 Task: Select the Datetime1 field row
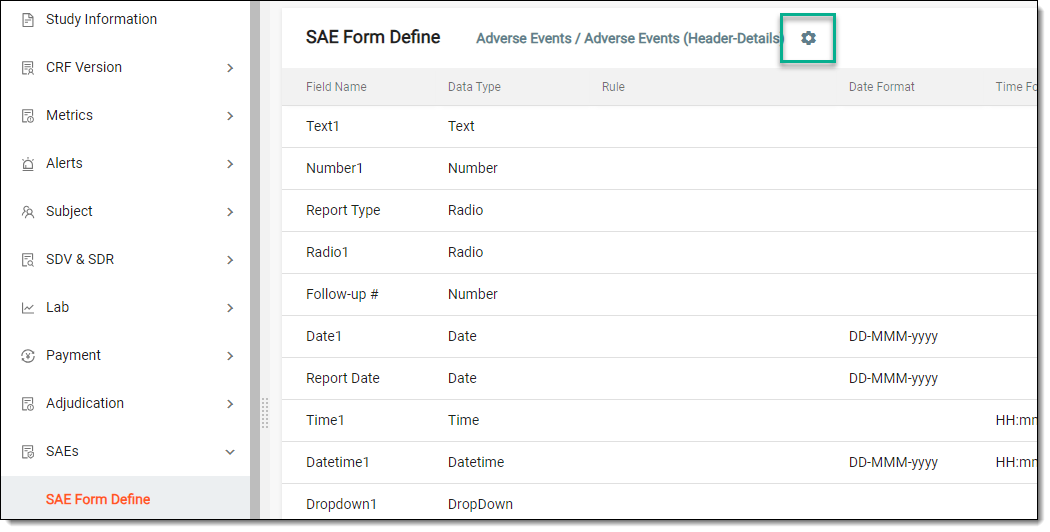(660, 462)
